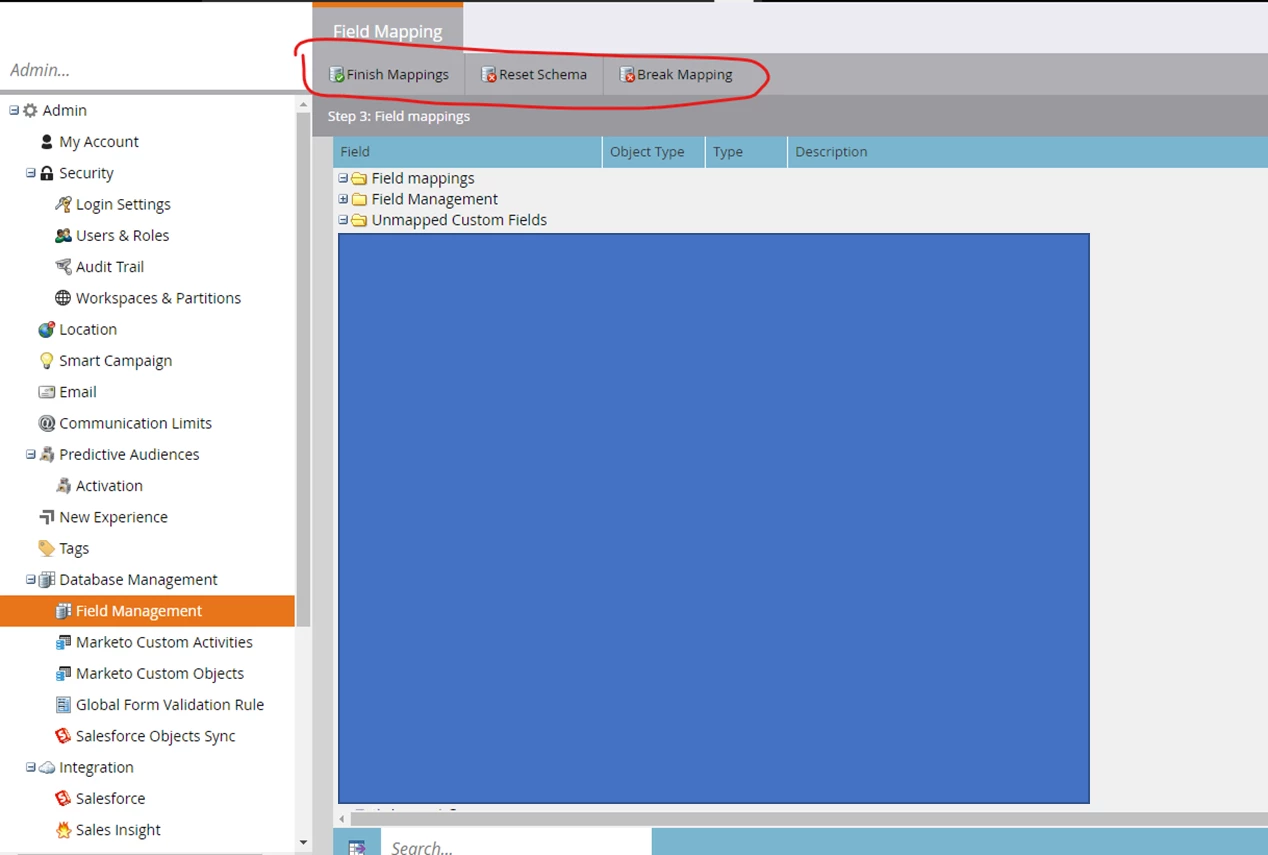
Task: Click the Finish Mappings button
Action: tap(389, 74)
